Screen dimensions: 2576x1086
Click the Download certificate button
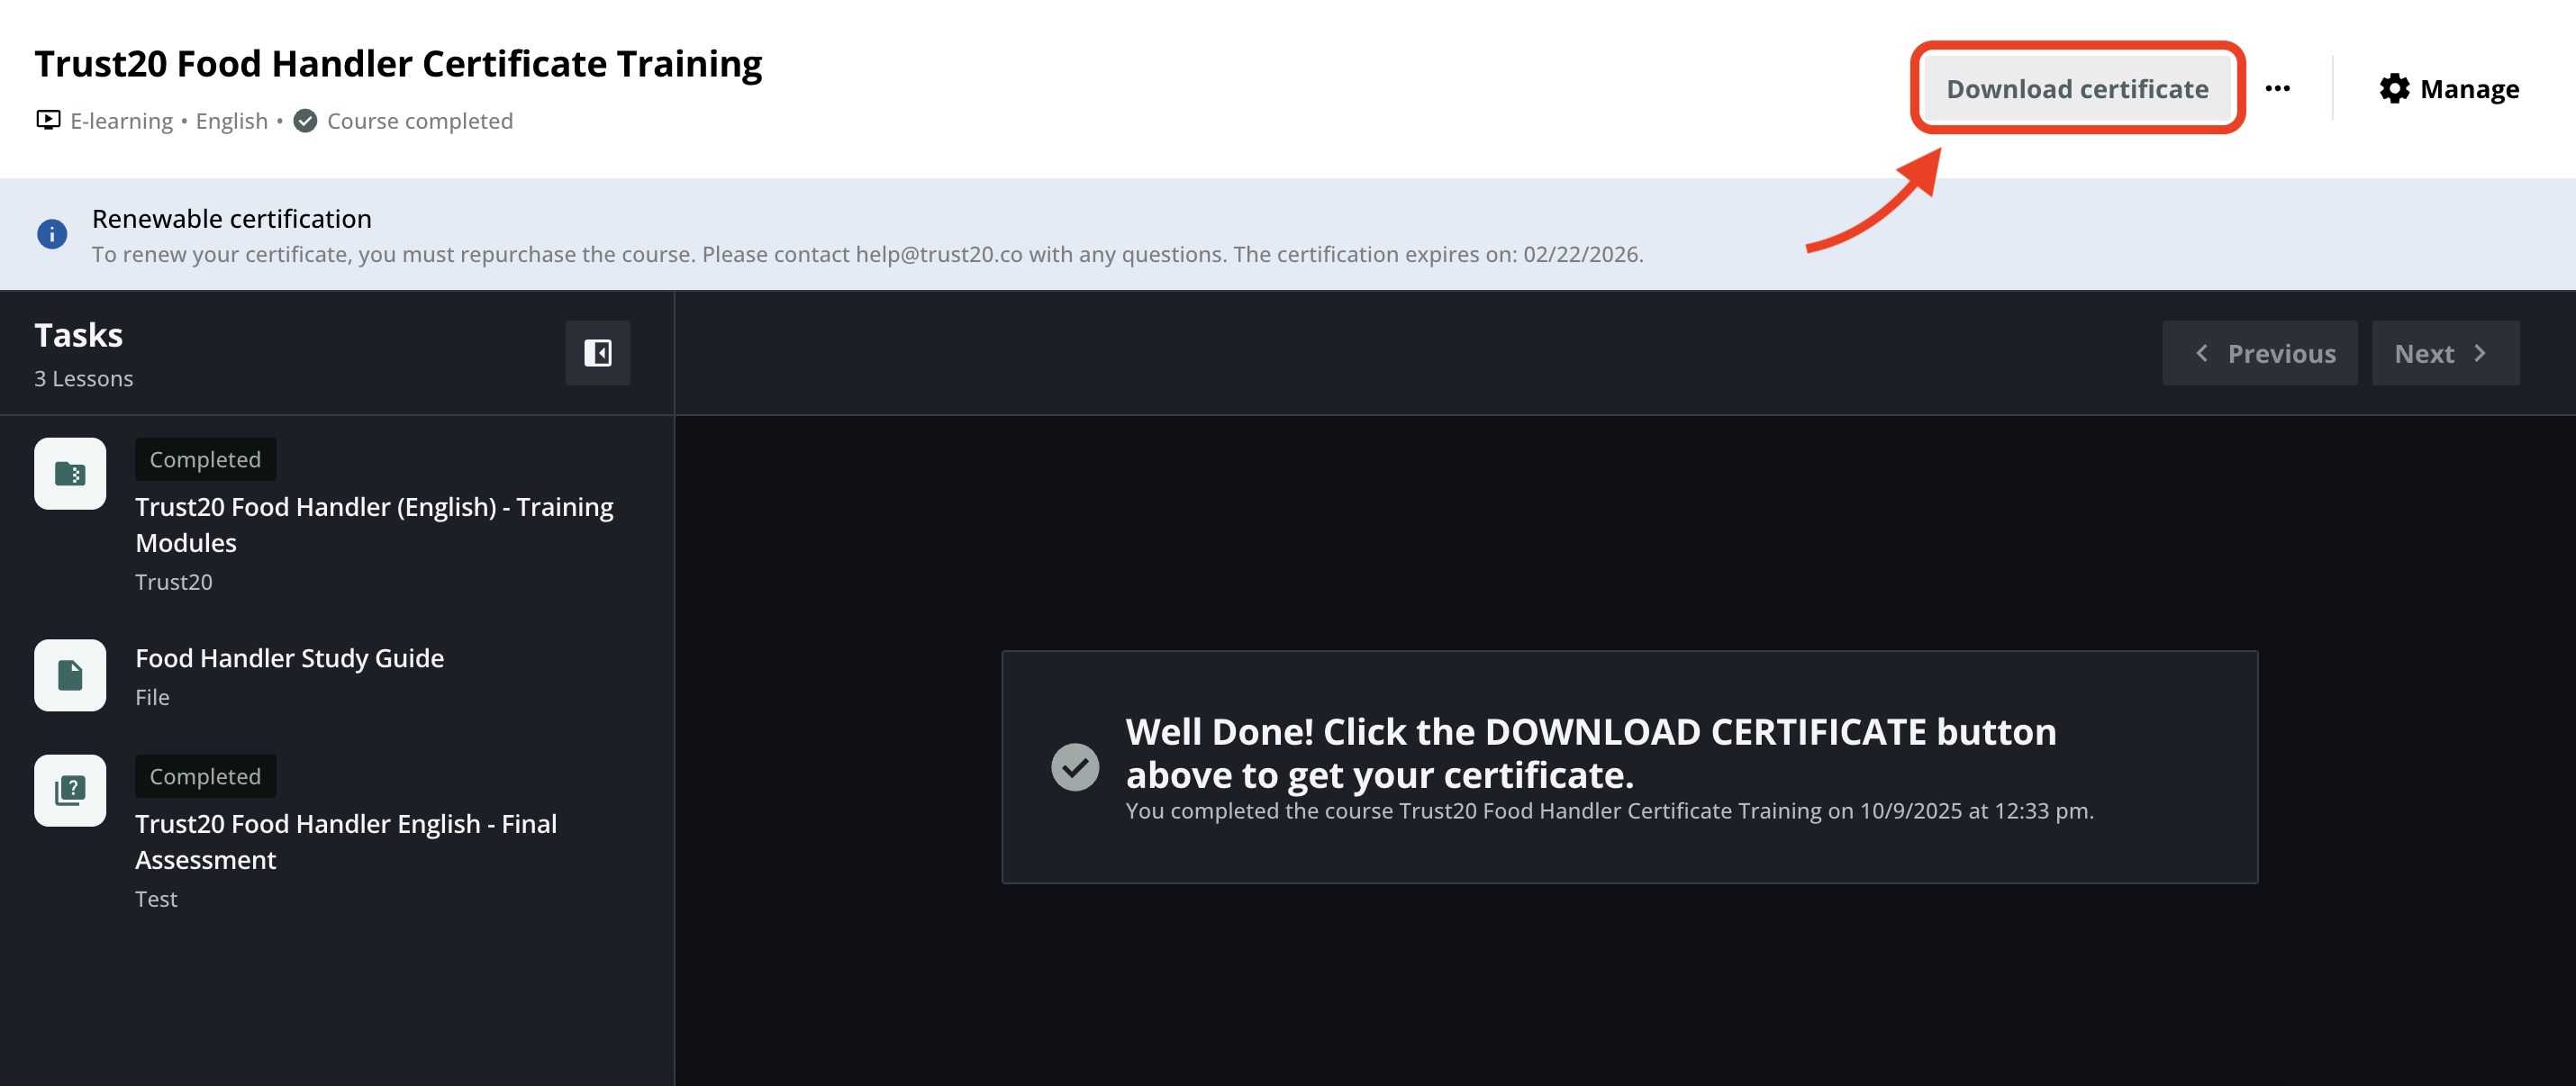click(2076, 89)
